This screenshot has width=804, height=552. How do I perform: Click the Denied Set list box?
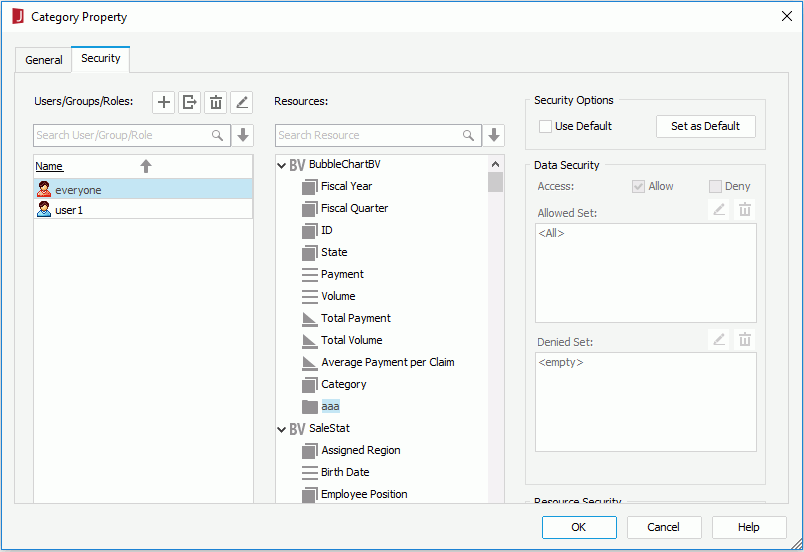pyautogui.click(x=646, y=402)
